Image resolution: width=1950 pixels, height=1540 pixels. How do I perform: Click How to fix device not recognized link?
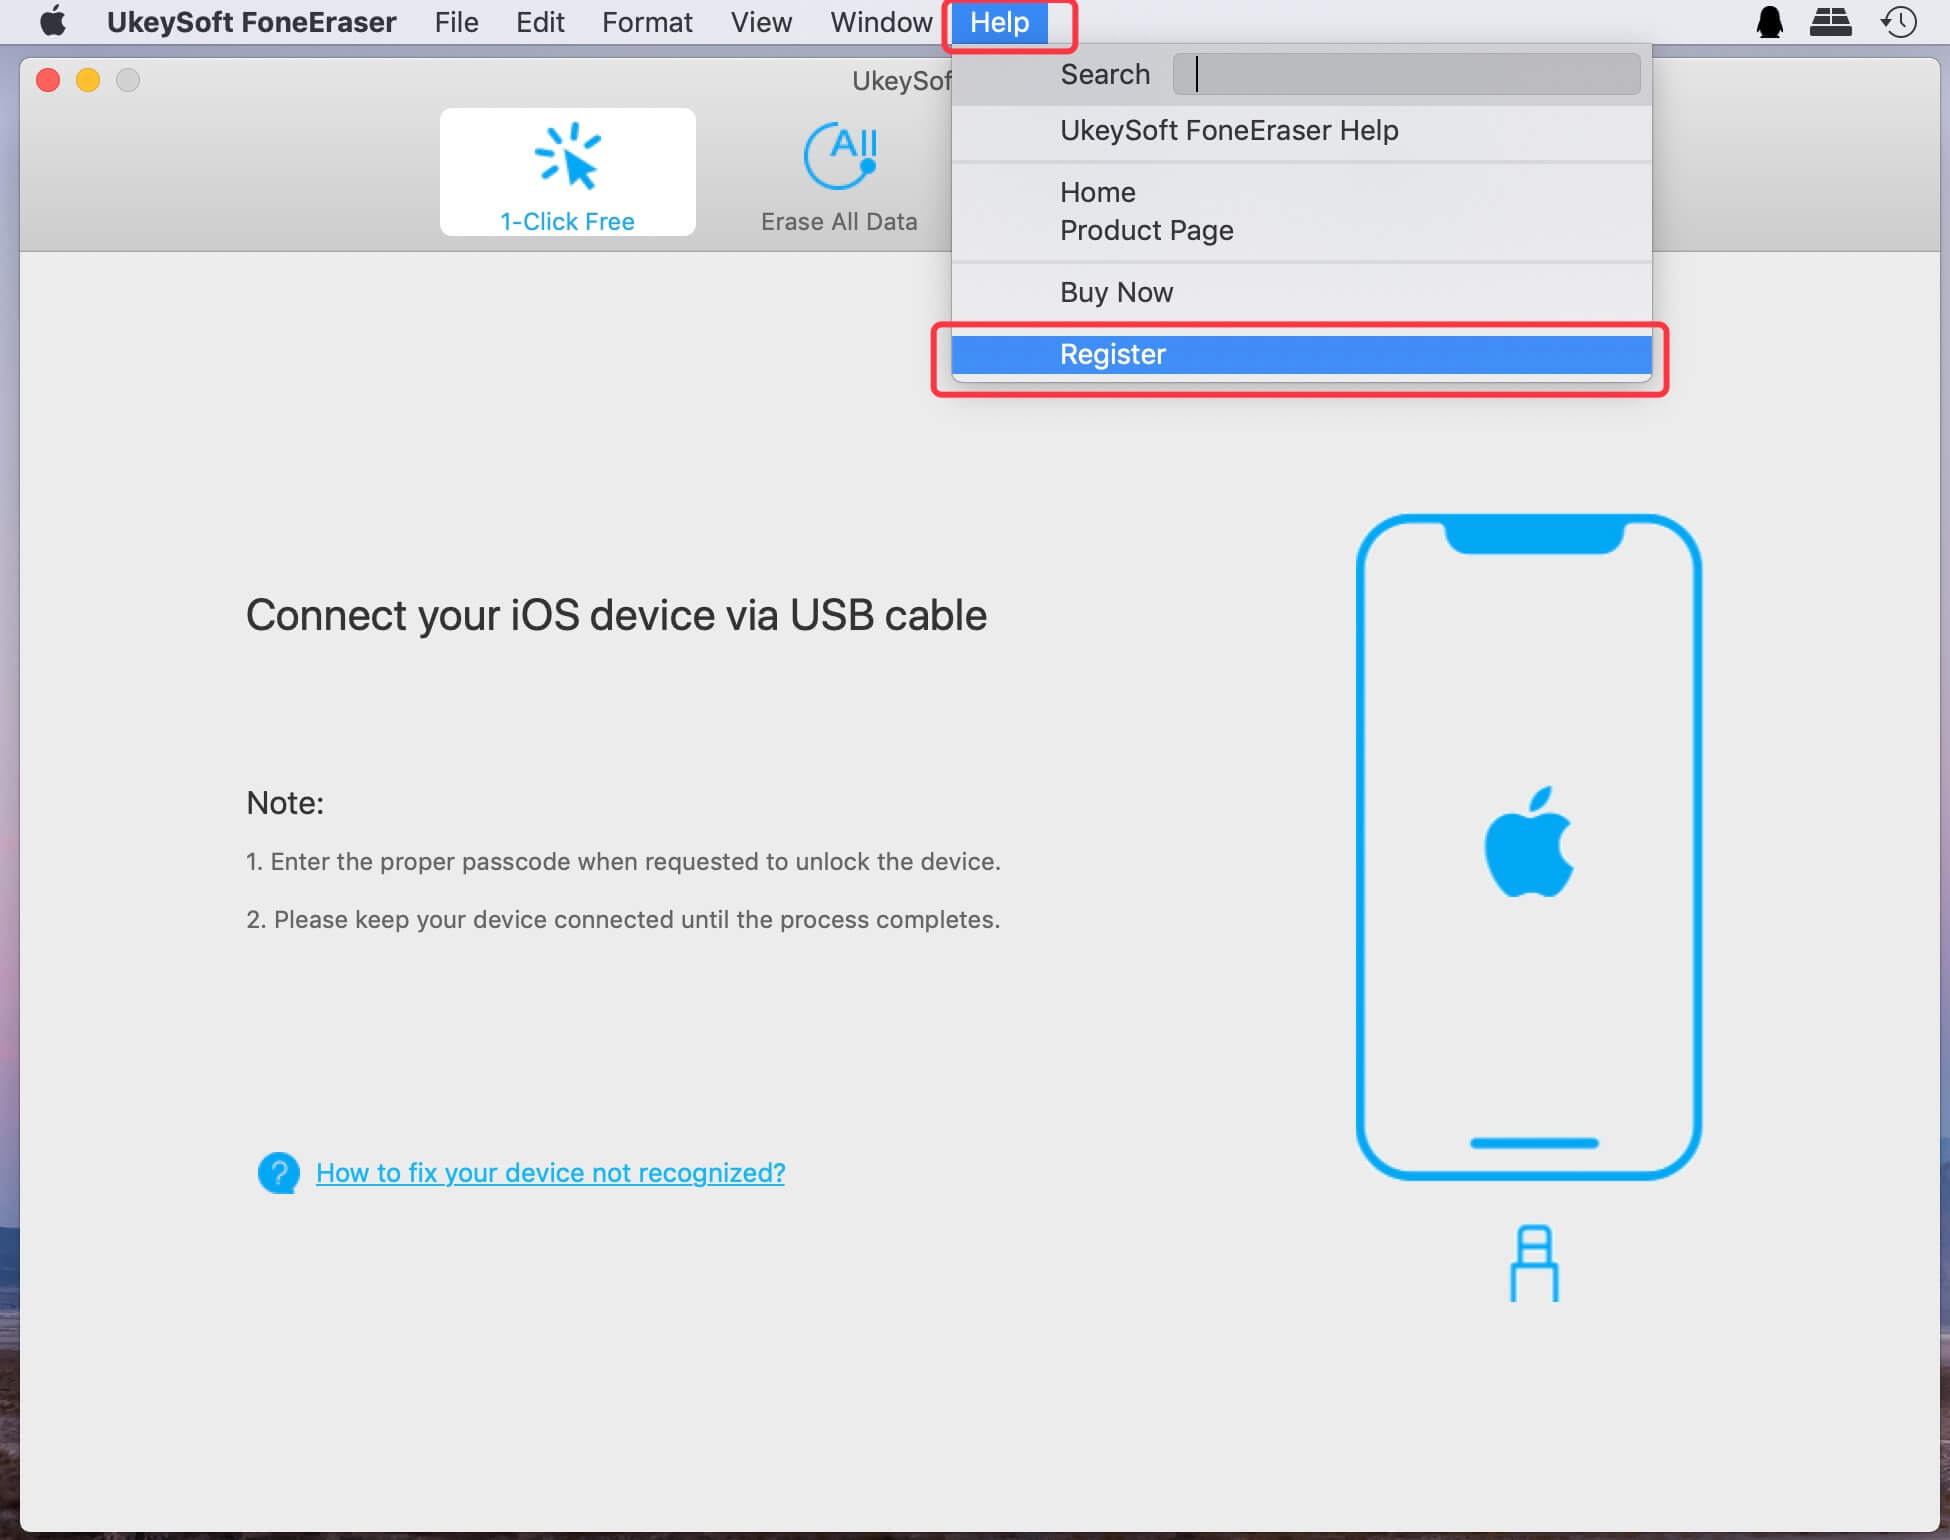click(x=549, y=1171)
